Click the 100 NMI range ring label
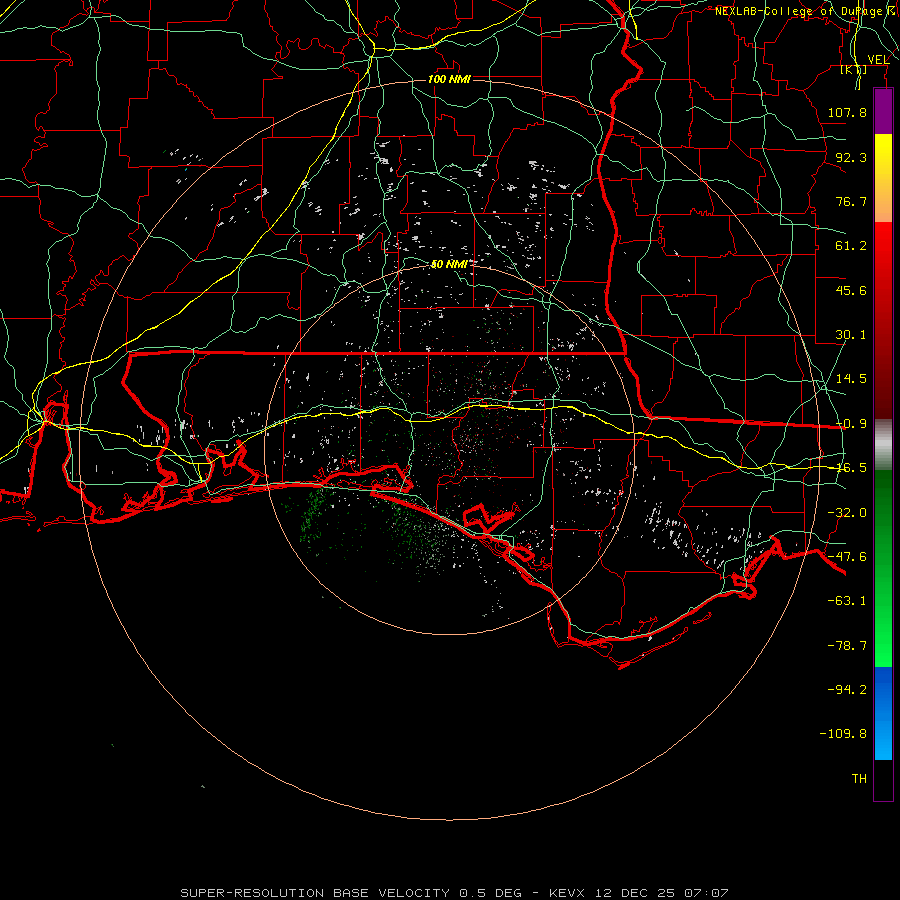 pos(449,79)
